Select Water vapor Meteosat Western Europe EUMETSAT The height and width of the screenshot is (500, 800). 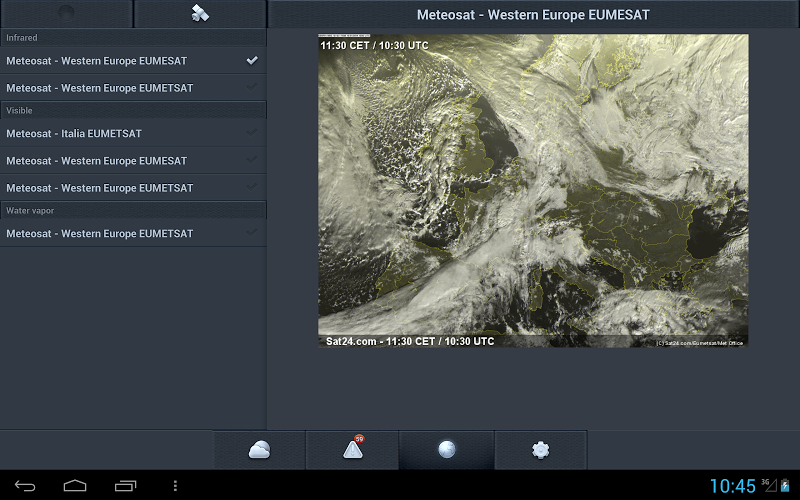tap(100, 233)
